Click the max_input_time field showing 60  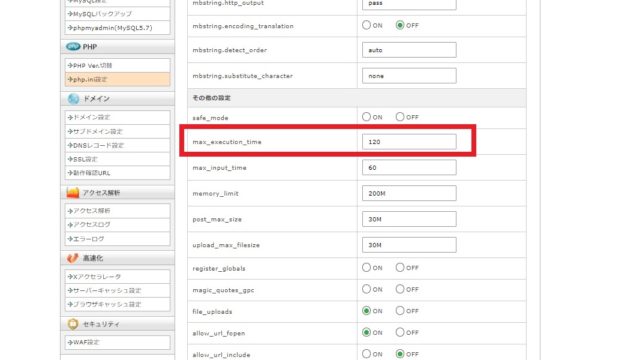[x=409, y=167]
